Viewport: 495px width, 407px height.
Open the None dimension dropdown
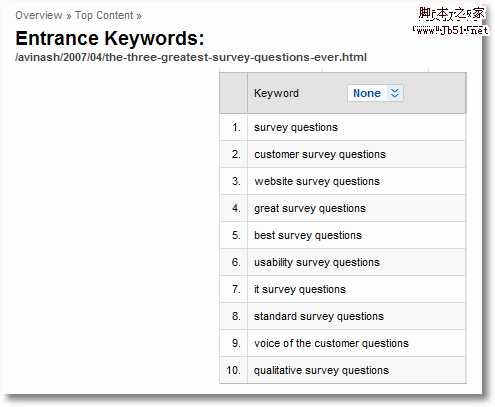click(375, 93)
